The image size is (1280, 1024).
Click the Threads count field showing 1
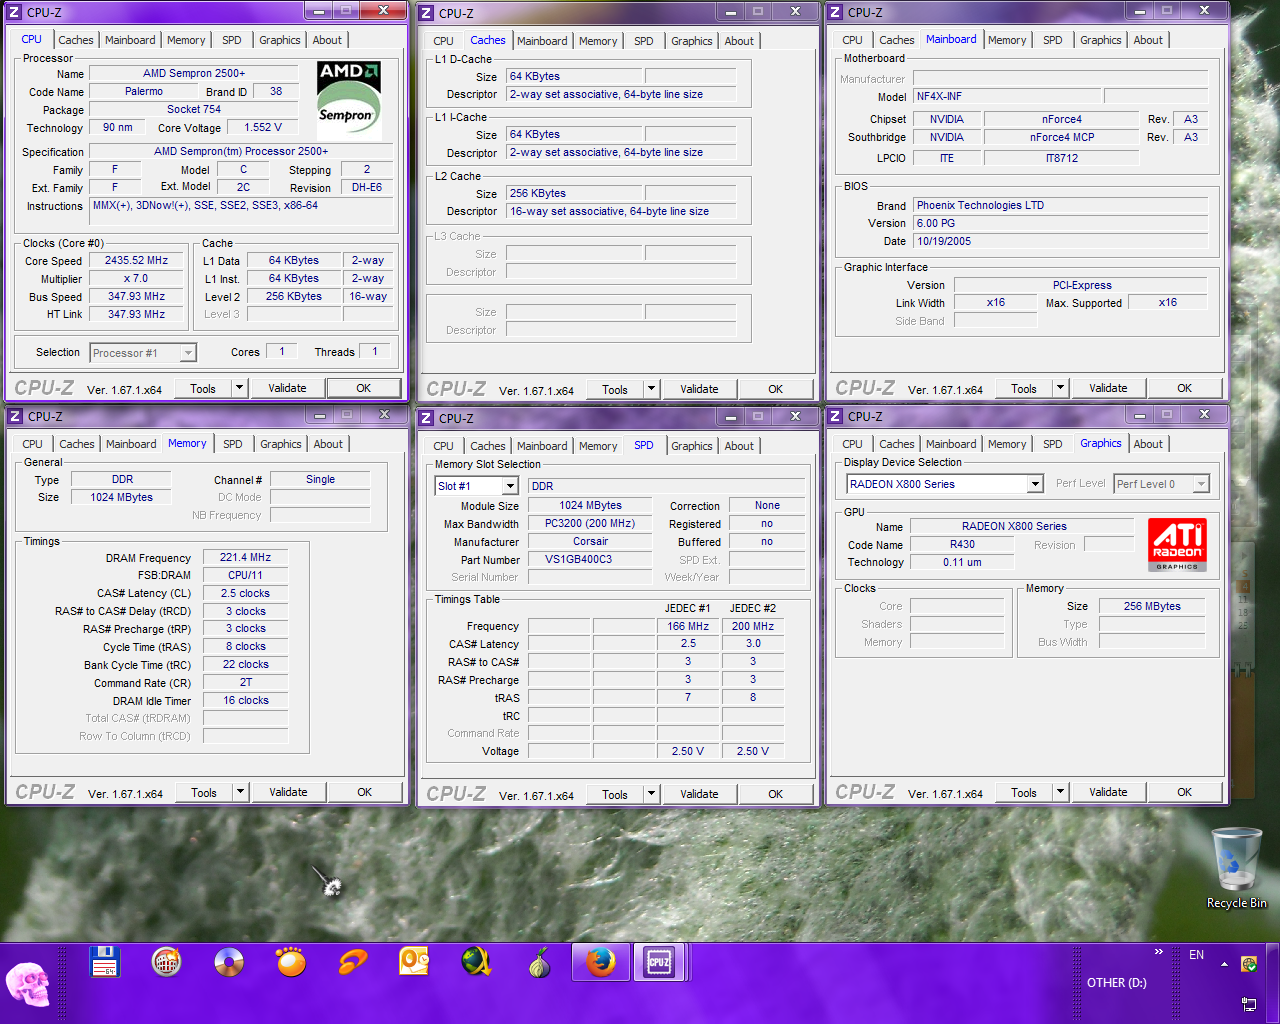[x=375, y=351]
